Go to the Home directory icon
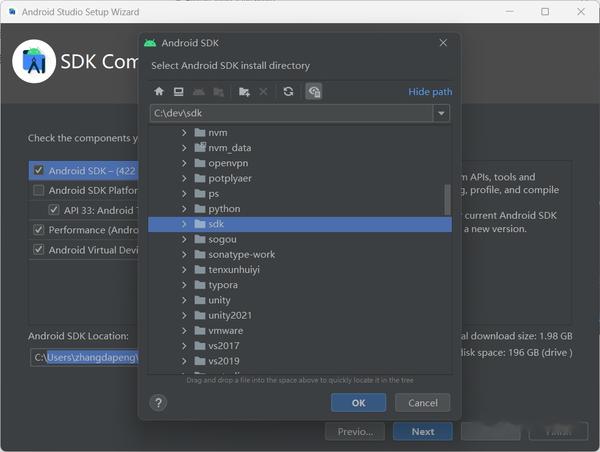Screen dimensions: 600x452 pyautogui.click(x=159, y=91)
